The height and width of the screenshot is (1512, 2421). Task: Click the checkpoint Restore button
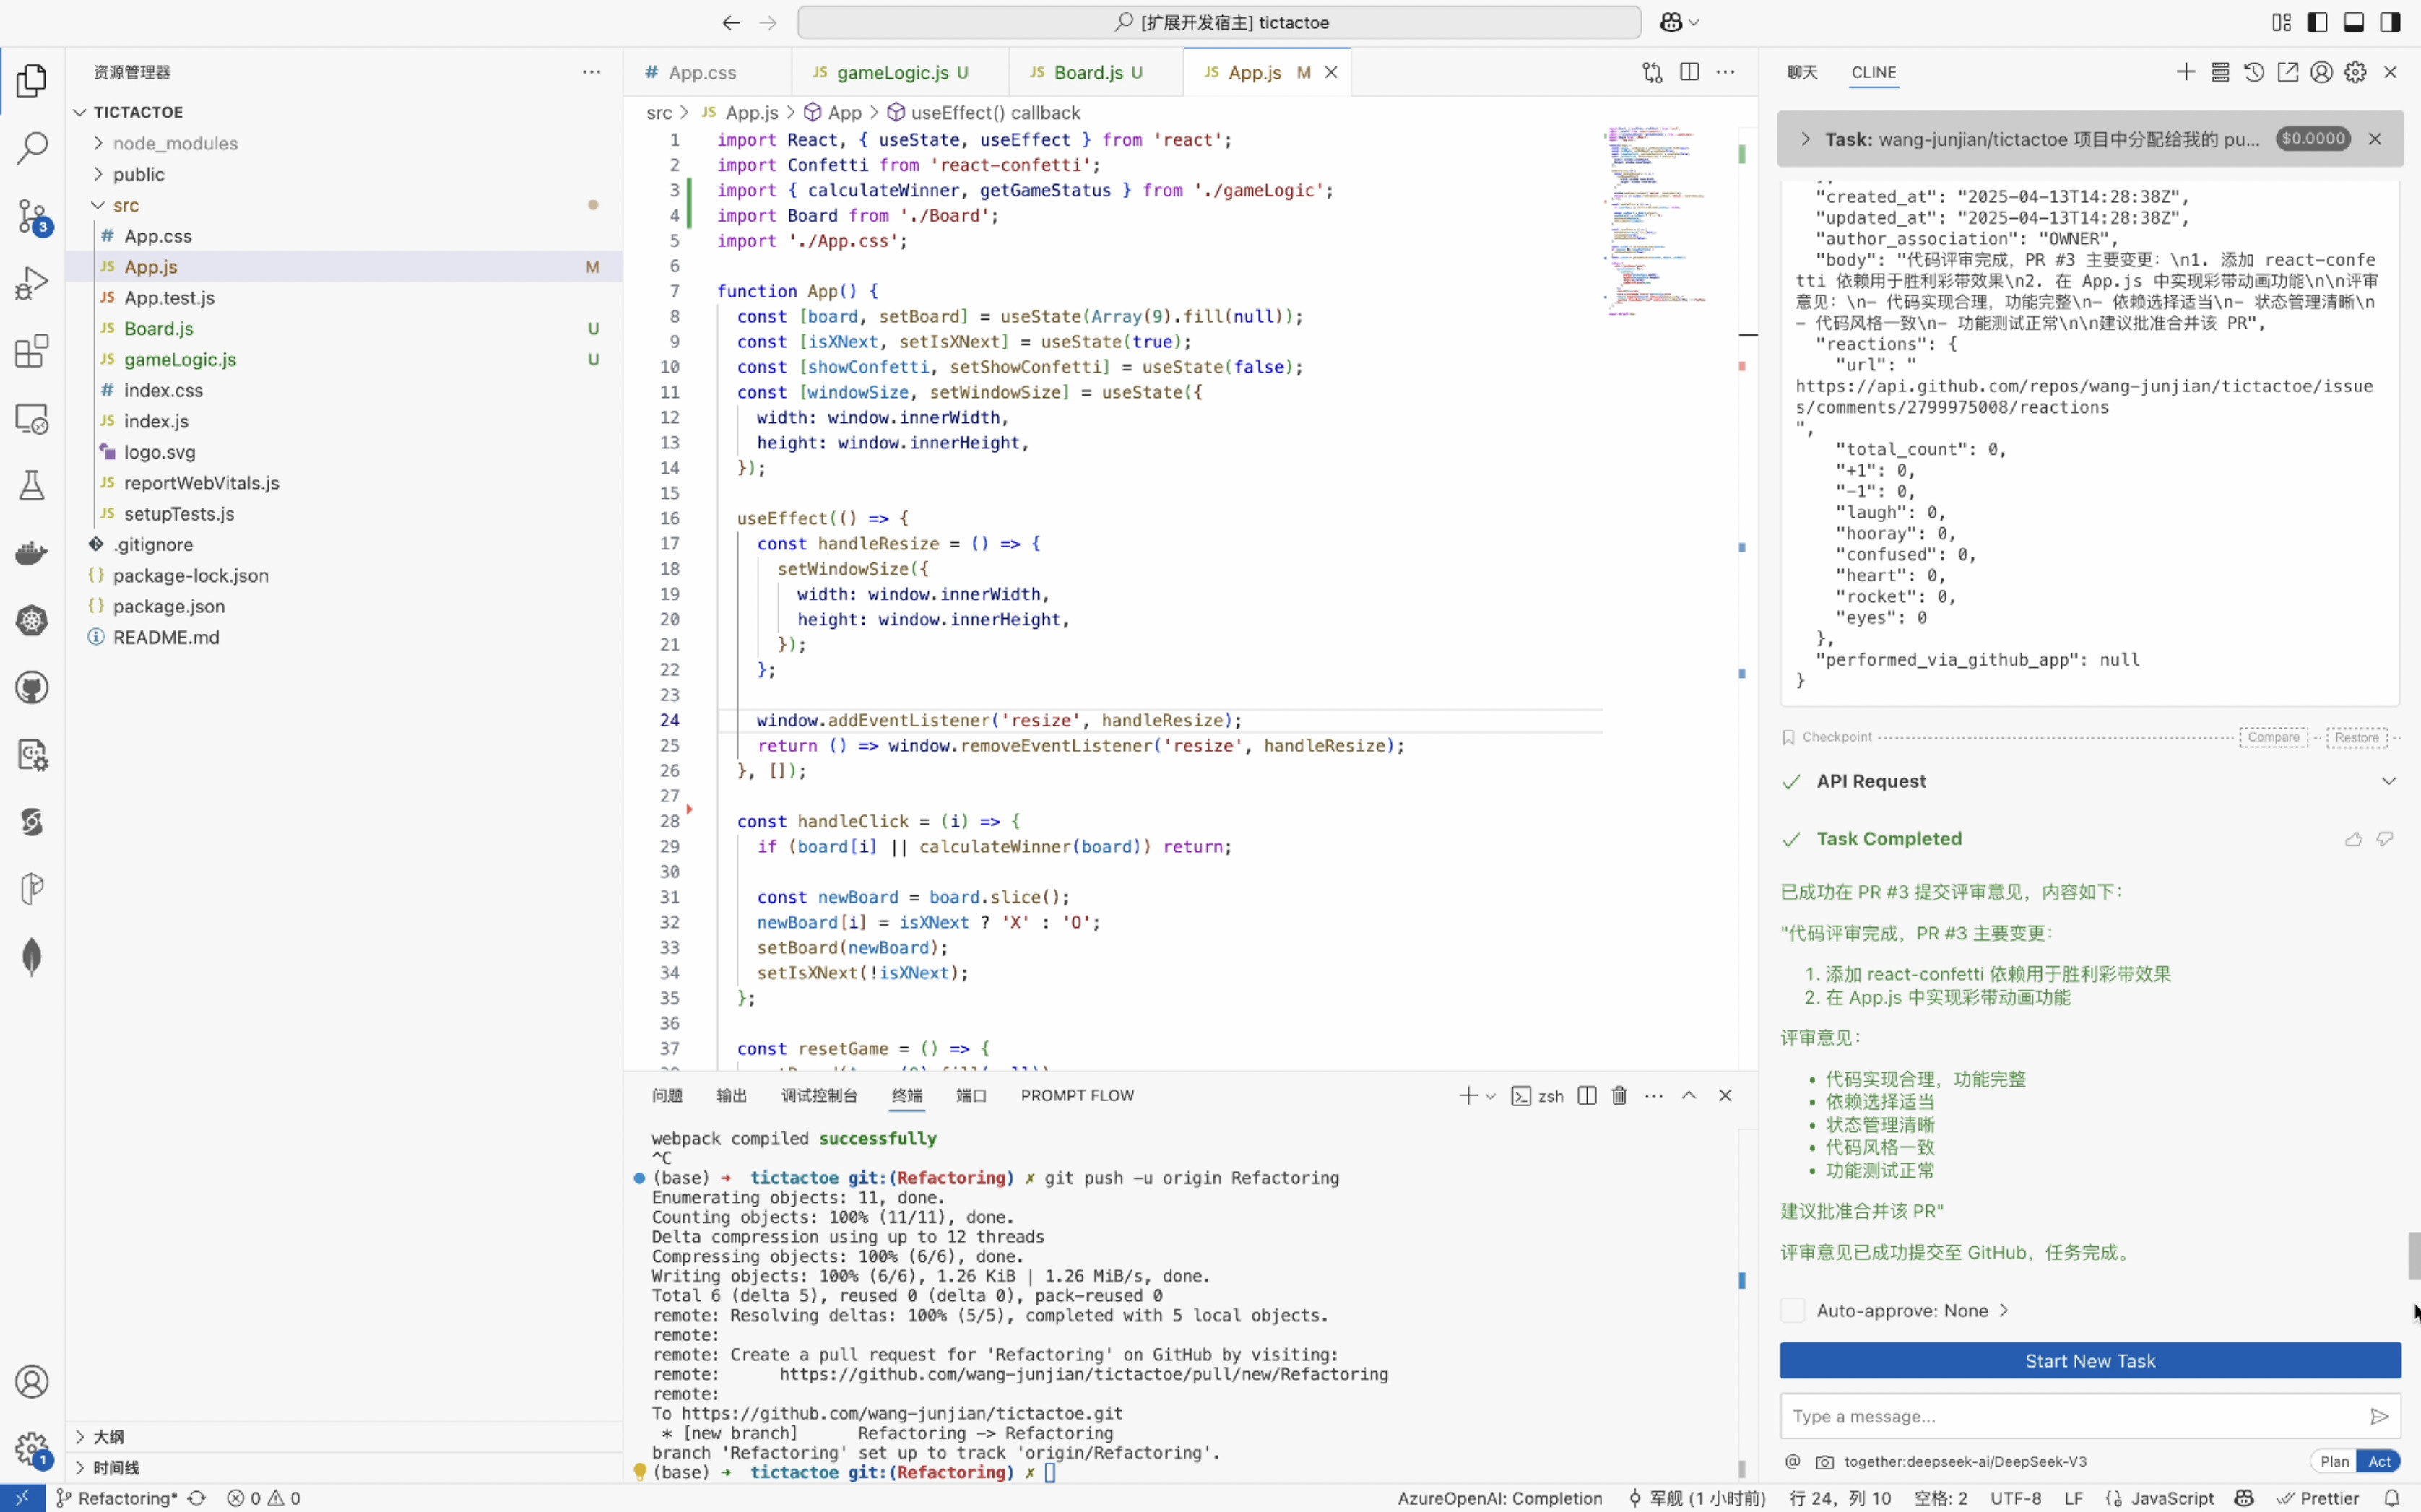pos(2356,737)
